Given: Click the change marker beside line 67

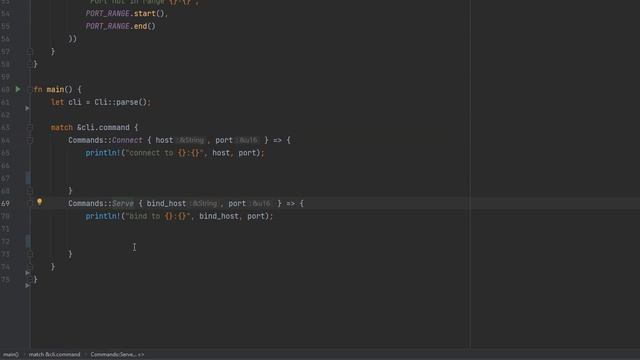Looking at the screenshot, I should pos(28,178).
